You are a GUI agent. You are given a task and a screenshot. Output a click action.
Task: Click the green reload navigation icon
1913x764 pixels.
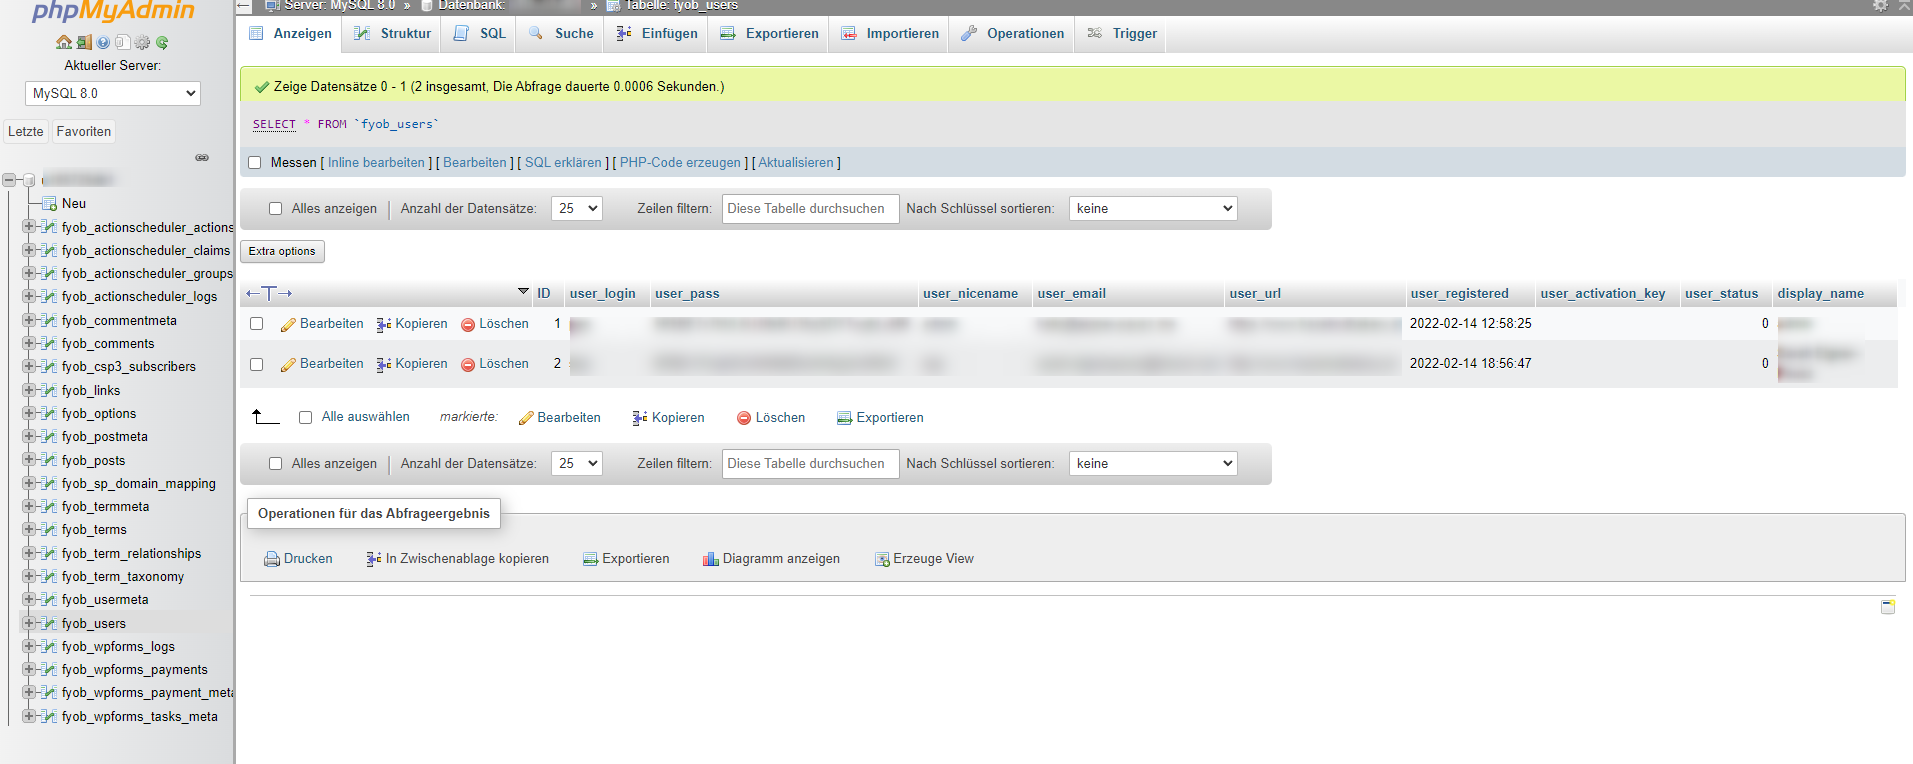click(x=162, y=42)
